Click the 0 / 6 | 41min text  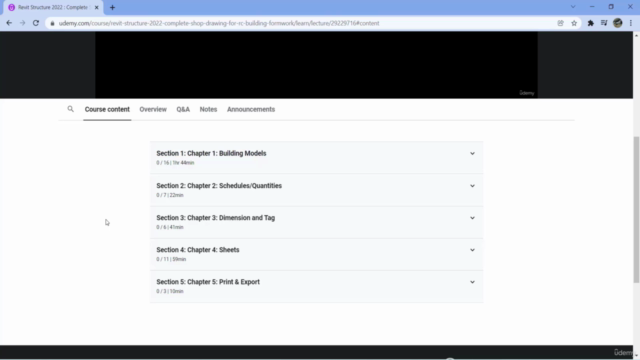(x=170, y=227)
